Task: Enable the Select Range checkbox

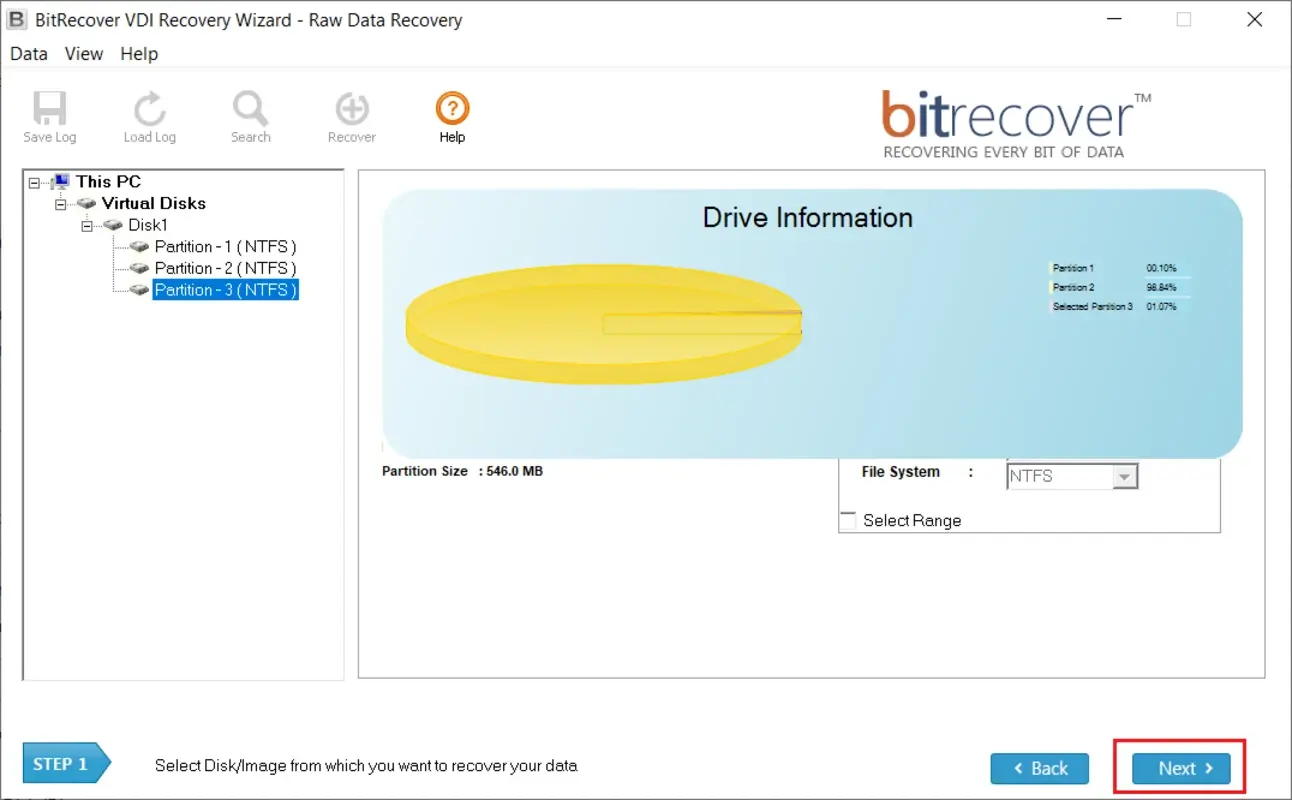Action: (x=848, y=520)
